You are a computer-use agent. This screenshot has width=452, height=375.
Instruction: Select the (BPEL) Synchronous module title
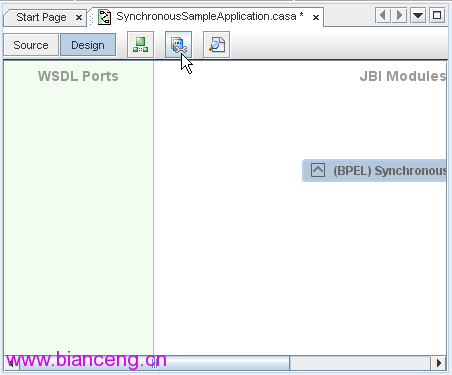tap(390, 171)
